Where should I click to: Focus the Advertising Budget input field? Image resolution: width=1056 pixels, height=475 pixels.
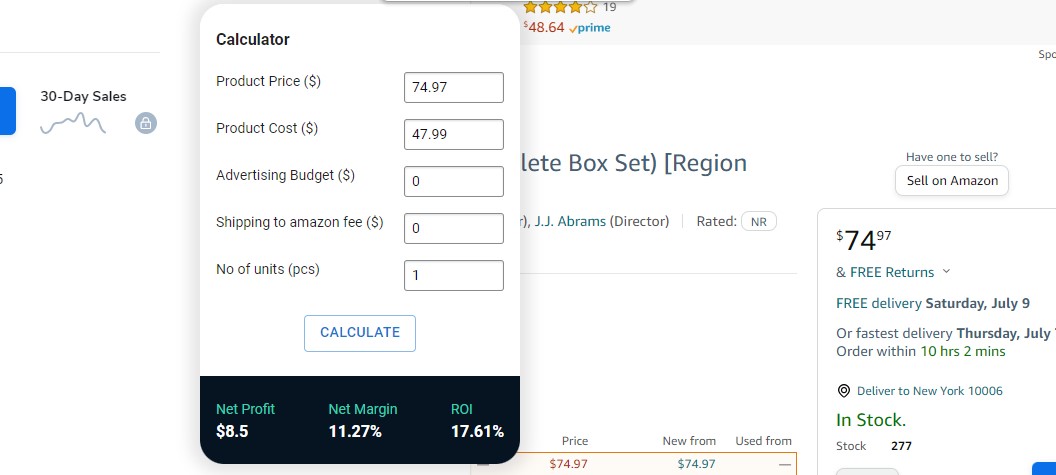[453, 181]
